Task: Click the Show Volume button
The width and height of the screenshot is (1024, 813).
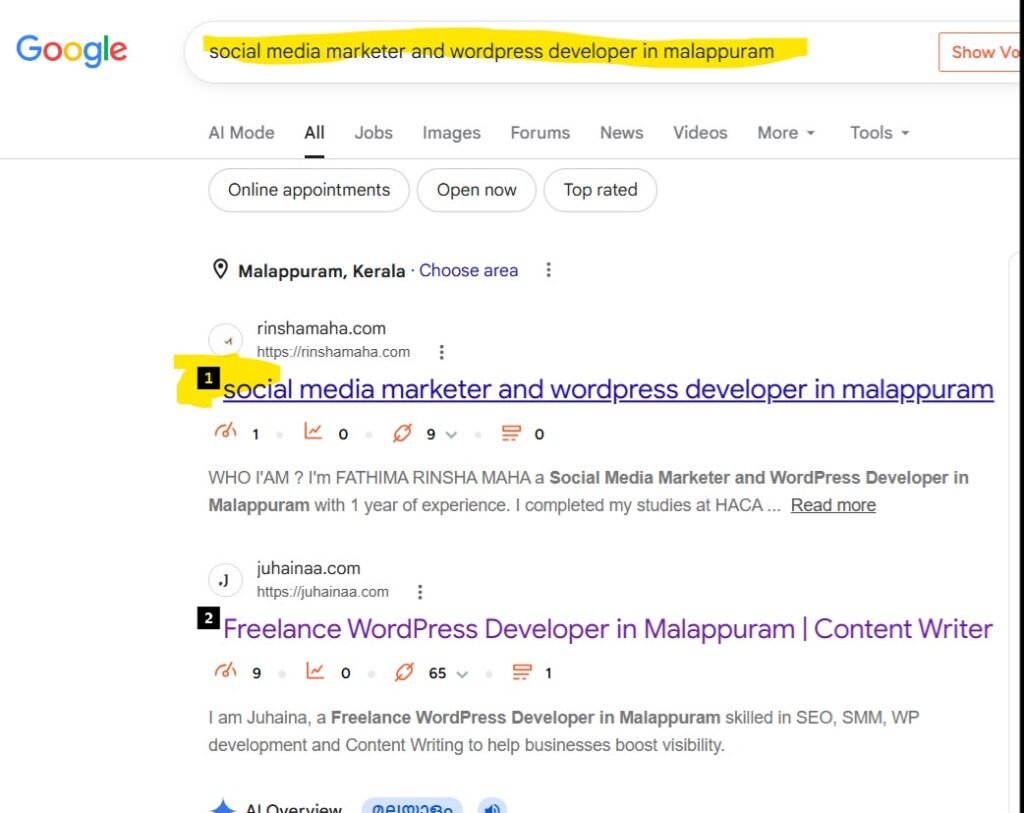Action: coord(980,52)
